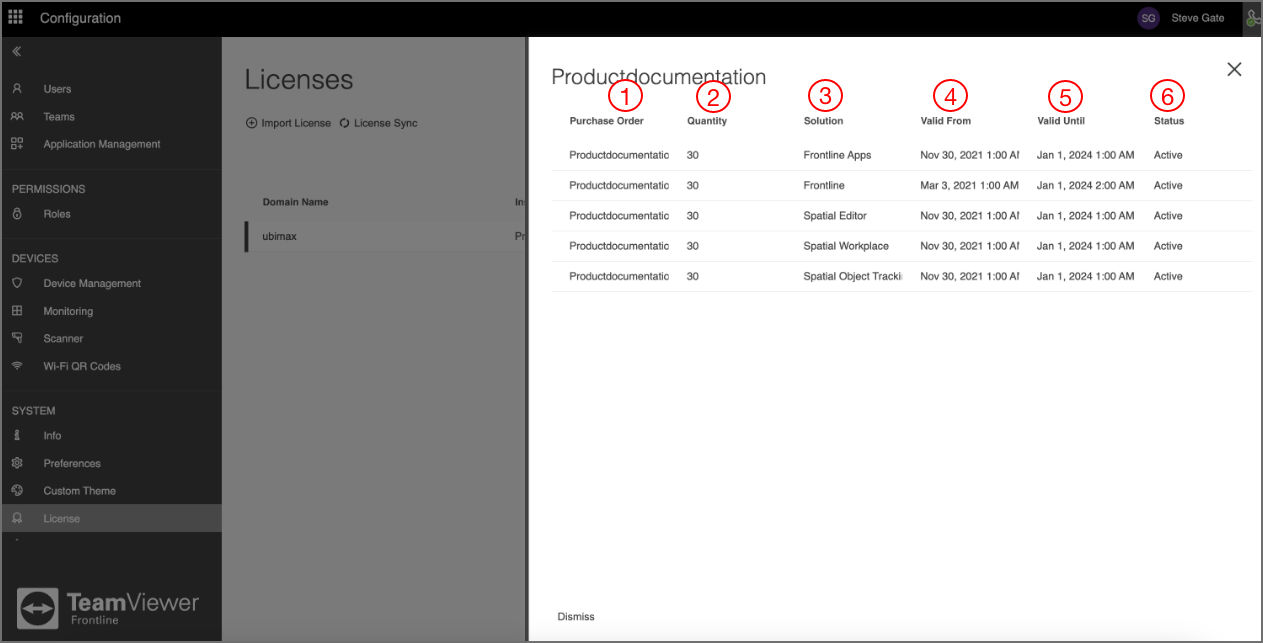Click the Application Management icon
Viewport: 1263px width, 643px height.
pos(17,144)
